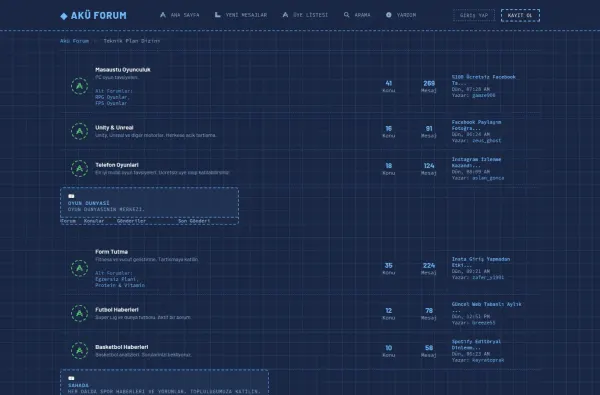Open the Masaustu Oyunculuk forum

tap(123, 70)
